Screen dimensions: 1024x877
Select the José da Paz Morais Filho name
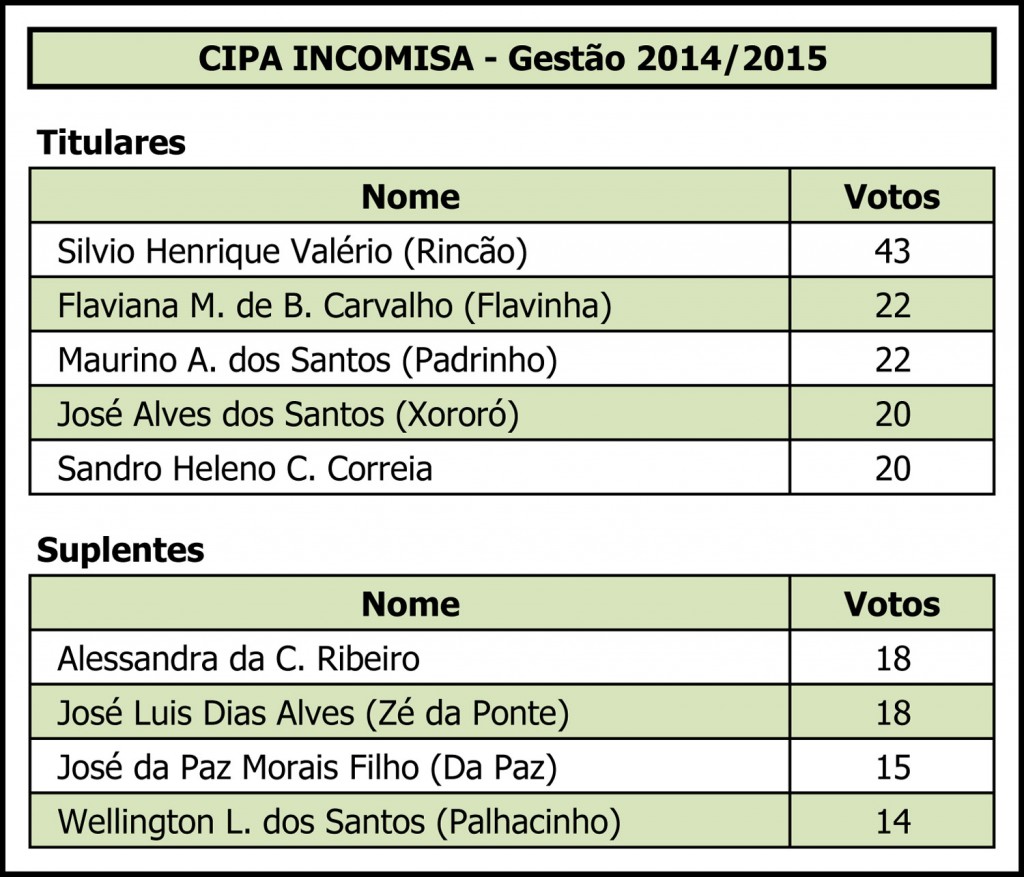click(307, 767)
